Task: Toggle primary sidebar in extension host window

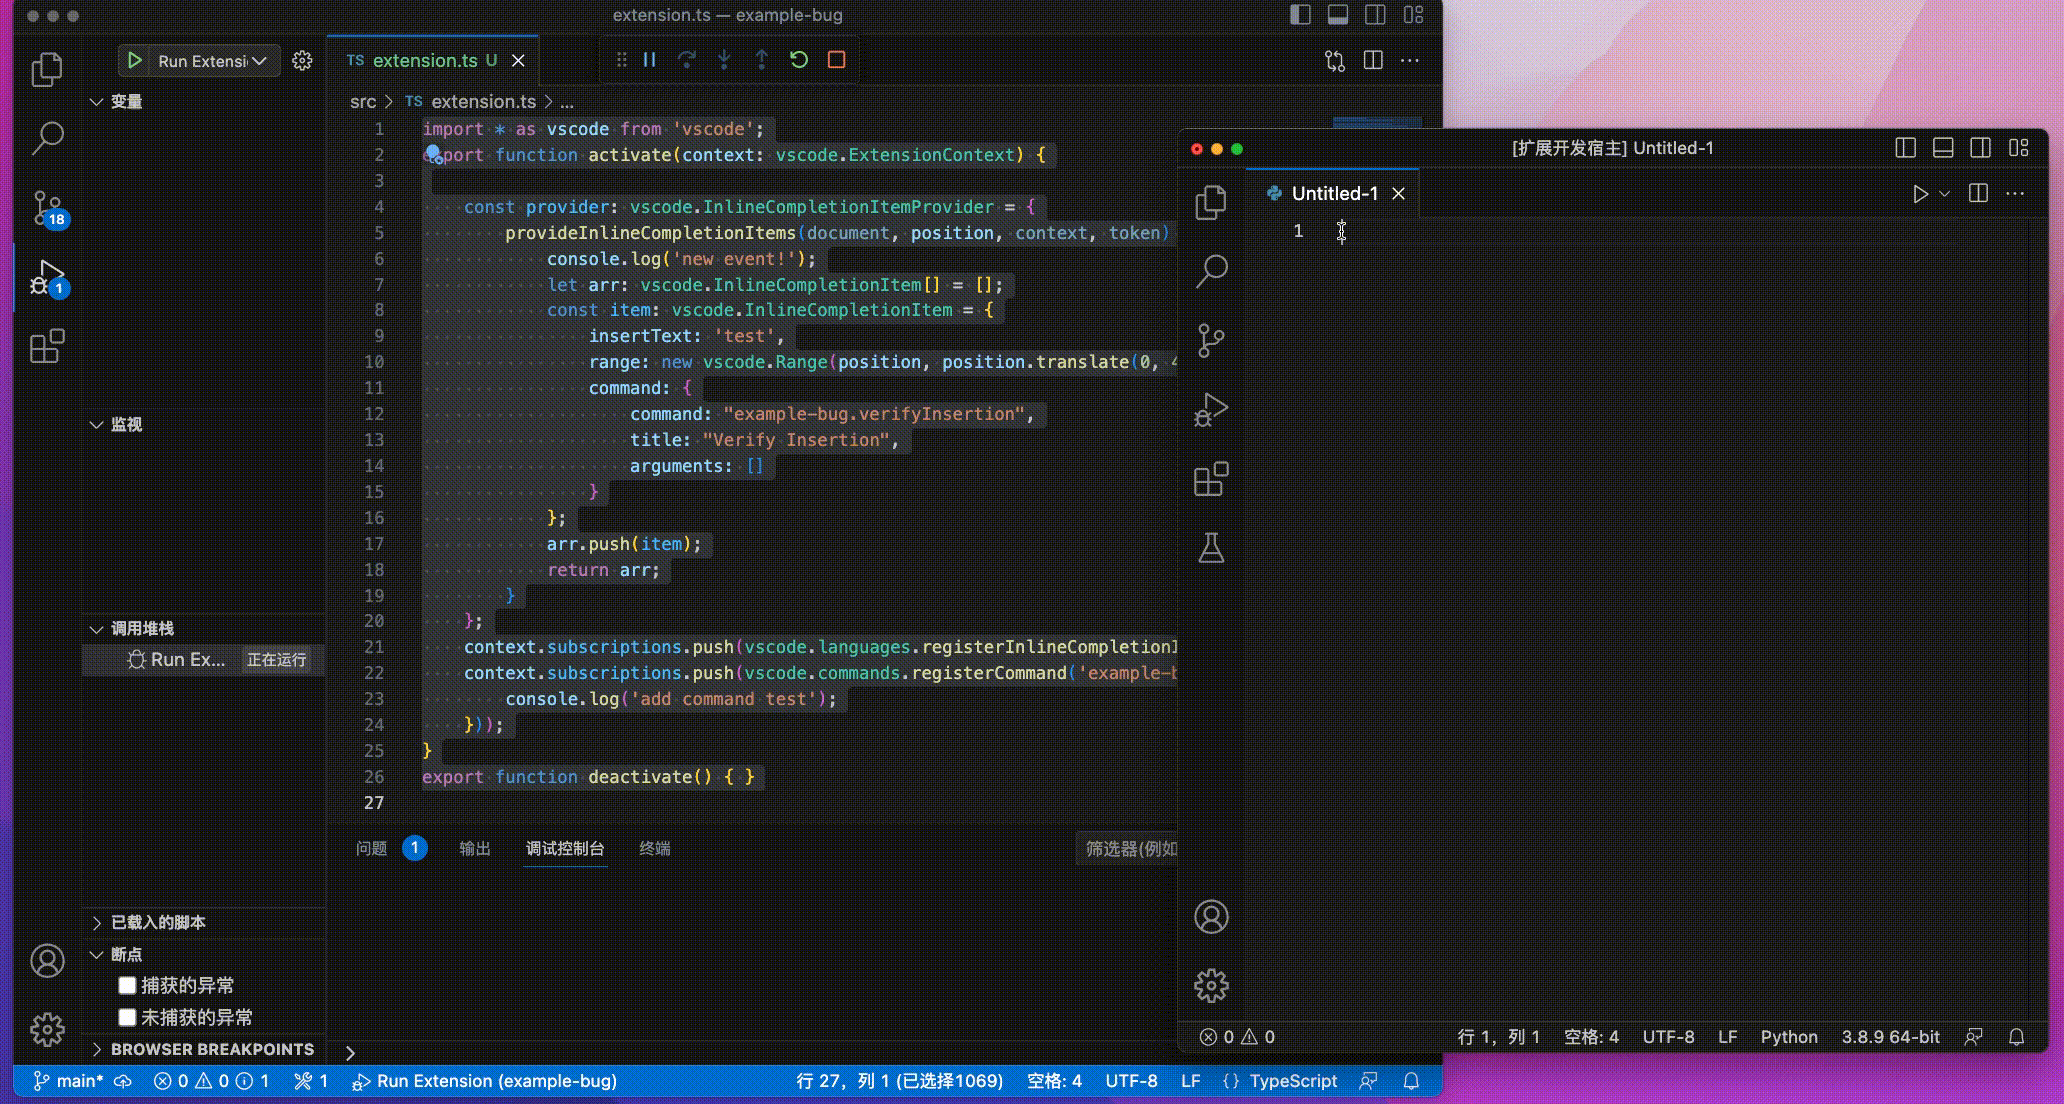Action: click(x=1906, y=148)
